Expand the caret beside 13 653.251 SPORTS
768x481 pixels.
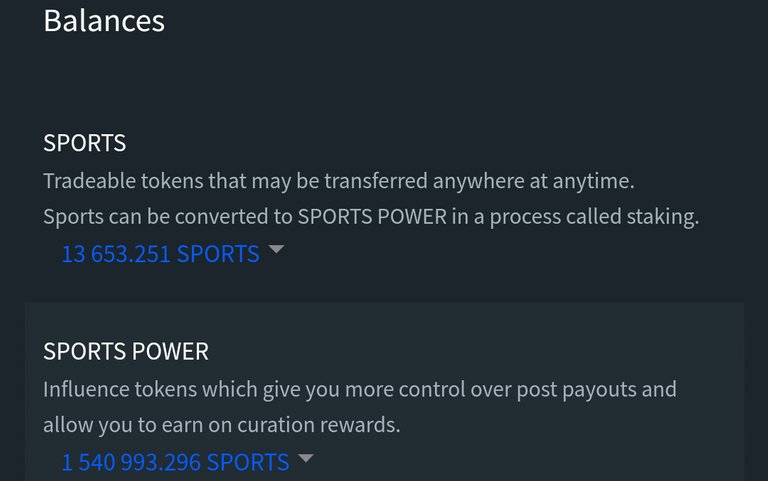(276, 249)
